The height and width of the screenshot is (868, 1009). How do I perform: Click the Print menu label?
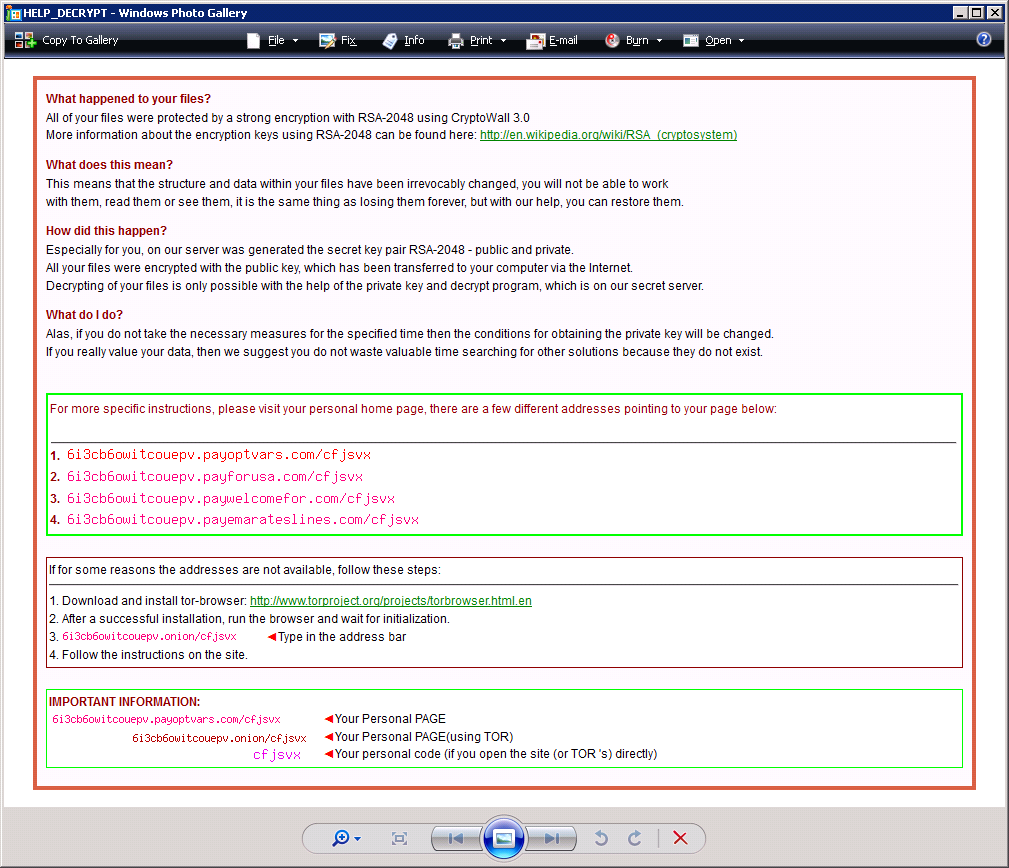pyautogui.click(x=481, y=40)
